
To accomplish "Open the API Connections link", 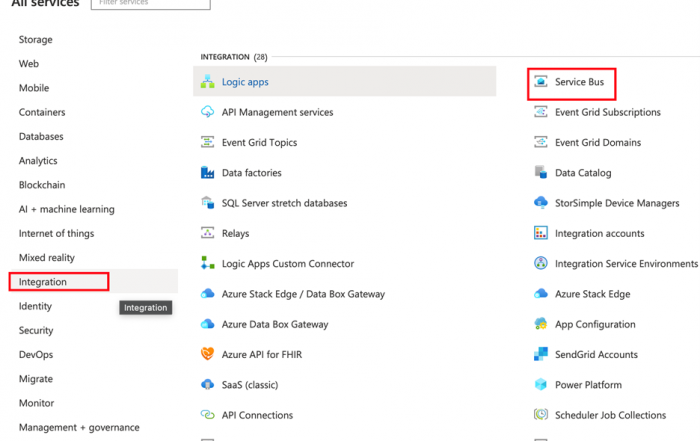I will pyautogui.click(x=257, y=415).
